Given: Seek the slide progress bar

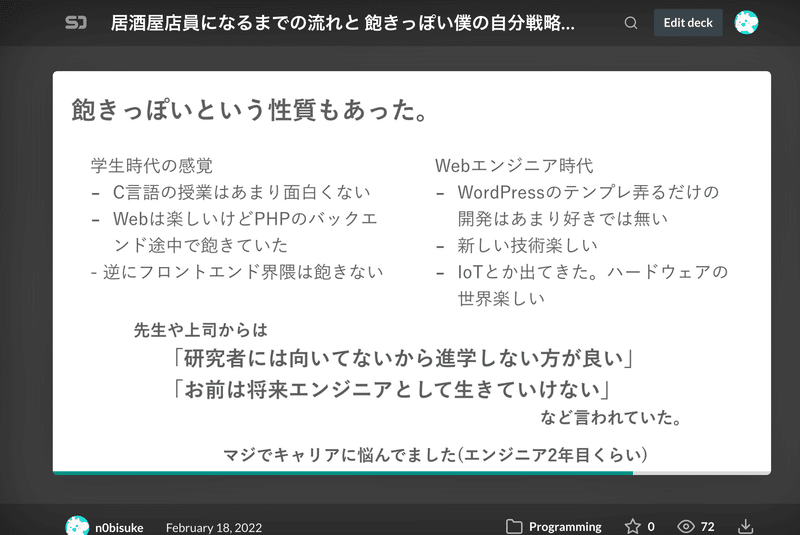Looking at the screenshot, I should coord(412,473).
